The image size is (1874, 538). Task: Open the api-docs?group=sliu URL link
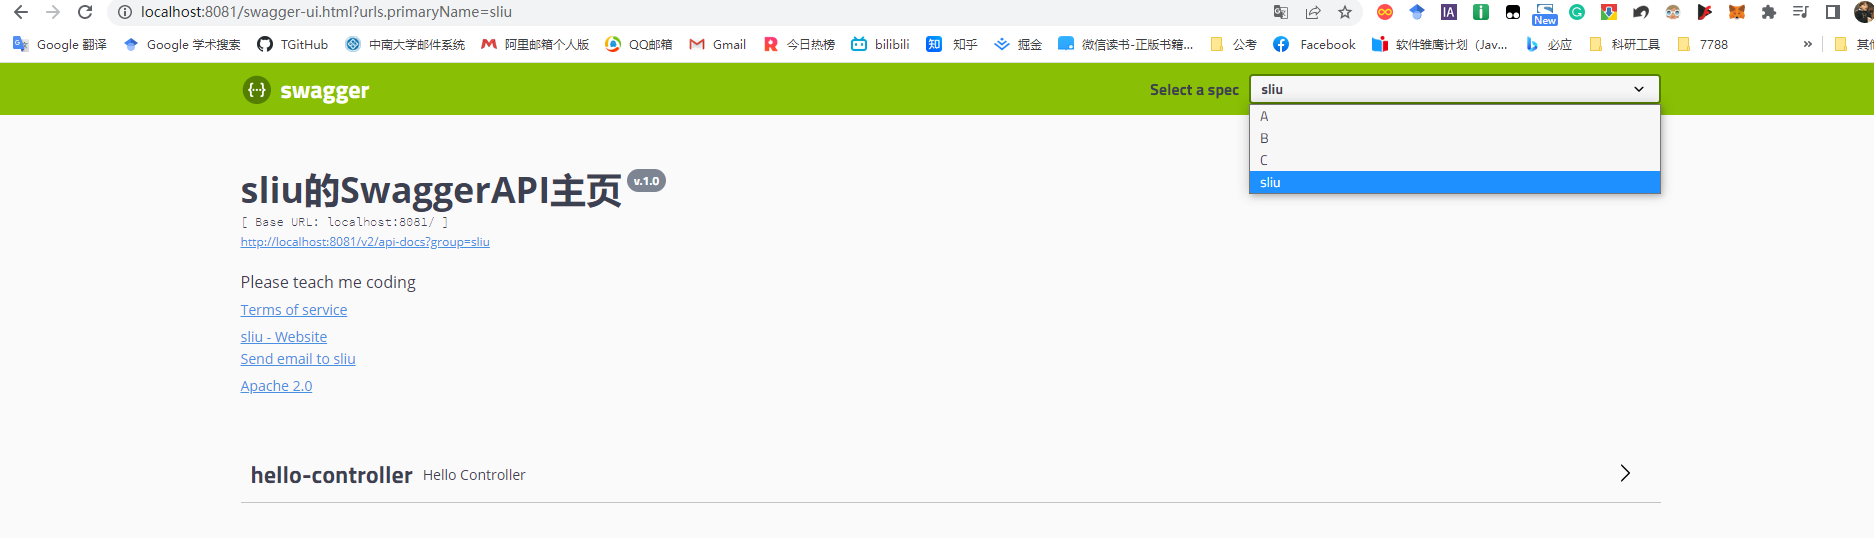coord(365,242)
